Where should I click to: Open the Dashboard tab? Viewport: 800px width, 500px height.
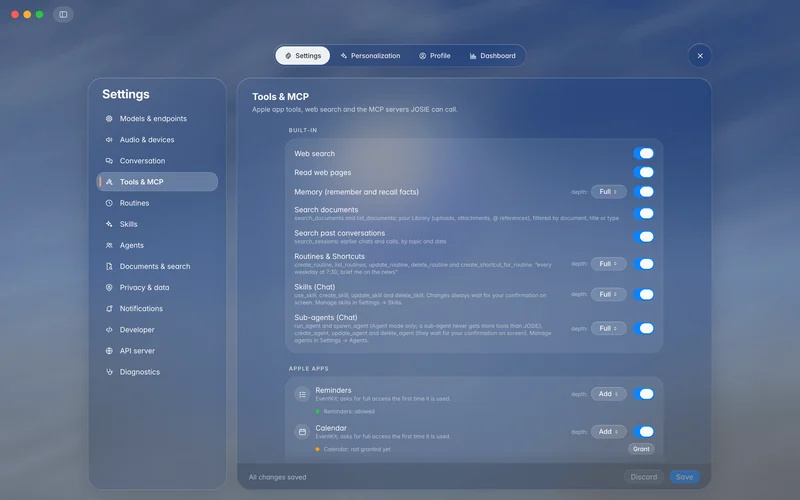click(x=492, y=56)
